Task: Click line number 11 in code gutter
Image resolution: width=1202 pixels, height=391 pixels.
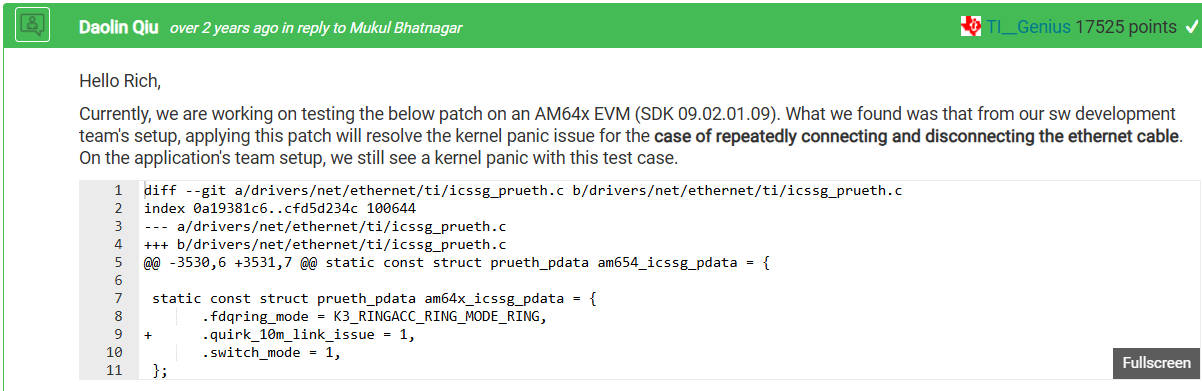Action: [x=114, y=370]
